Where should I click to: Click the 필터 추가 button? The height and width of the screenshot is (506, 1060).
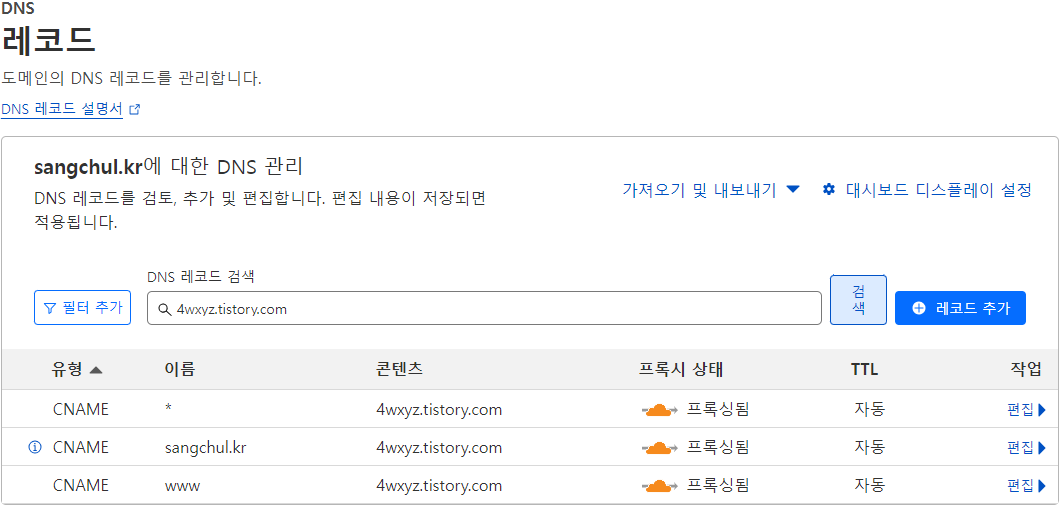[82, 308]
